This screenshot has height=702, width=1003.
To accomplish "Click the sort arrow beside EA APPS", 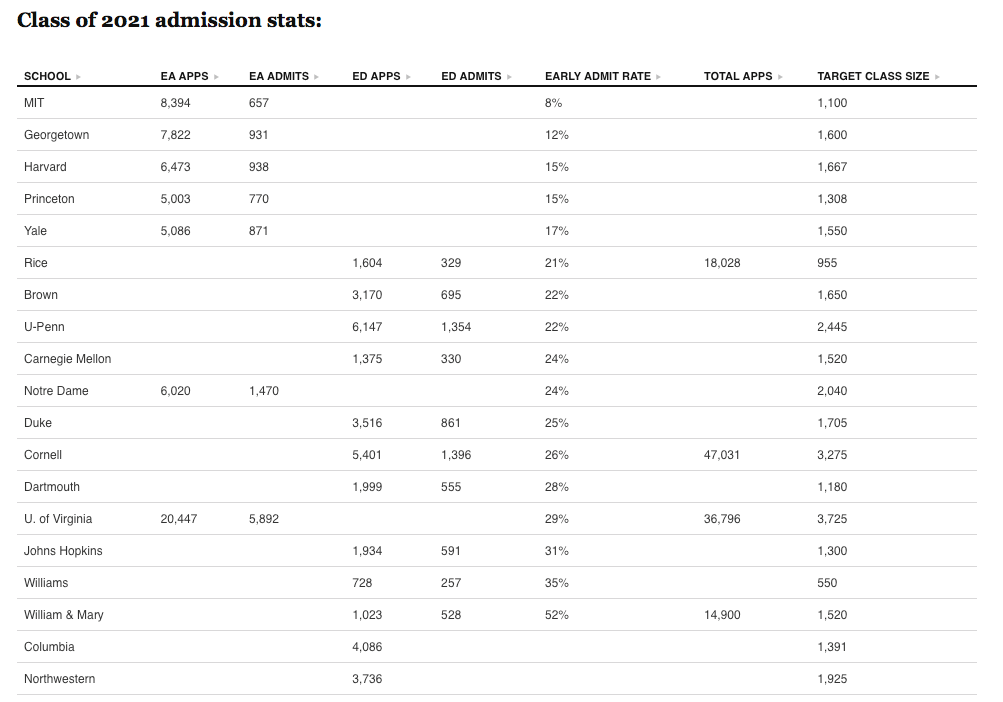I will (216, 77).
